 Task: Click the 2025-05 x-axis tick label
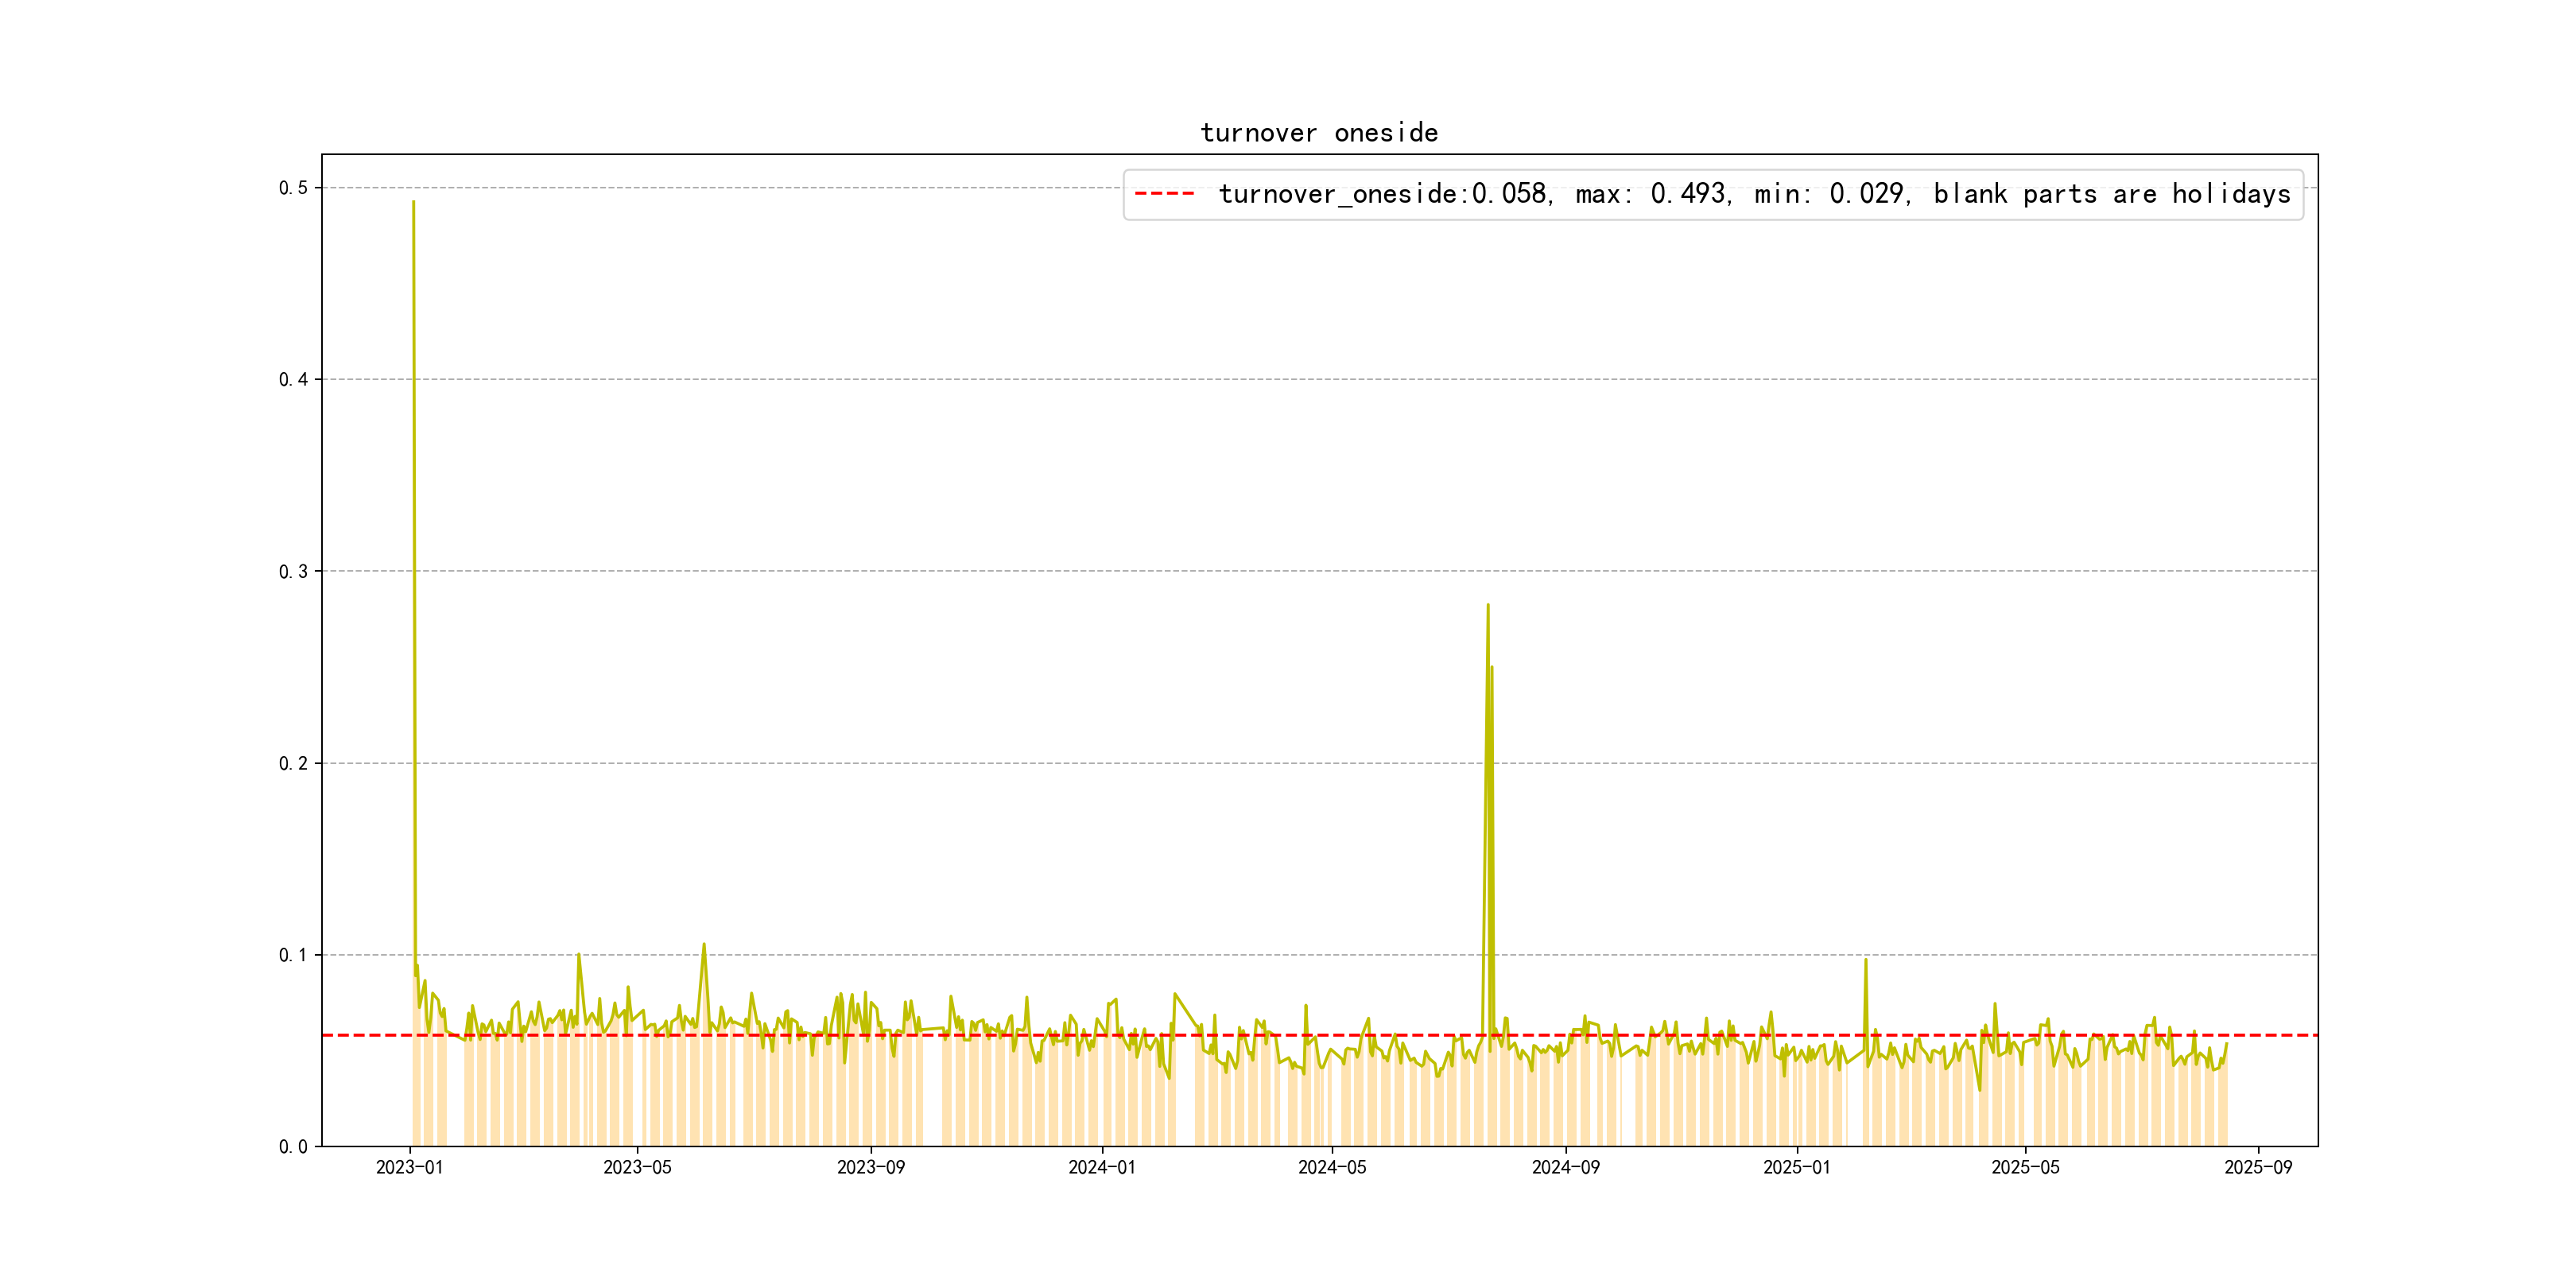tap(2025, 1168)
